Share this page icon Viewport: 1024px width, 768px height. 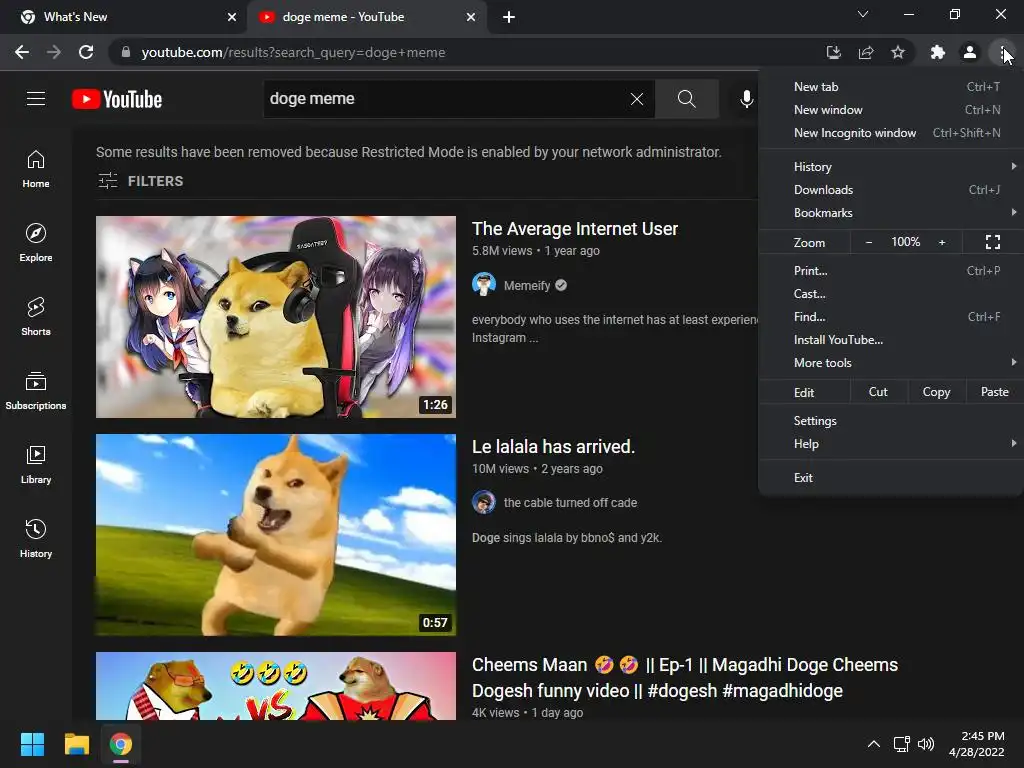[x=866, y=52]
